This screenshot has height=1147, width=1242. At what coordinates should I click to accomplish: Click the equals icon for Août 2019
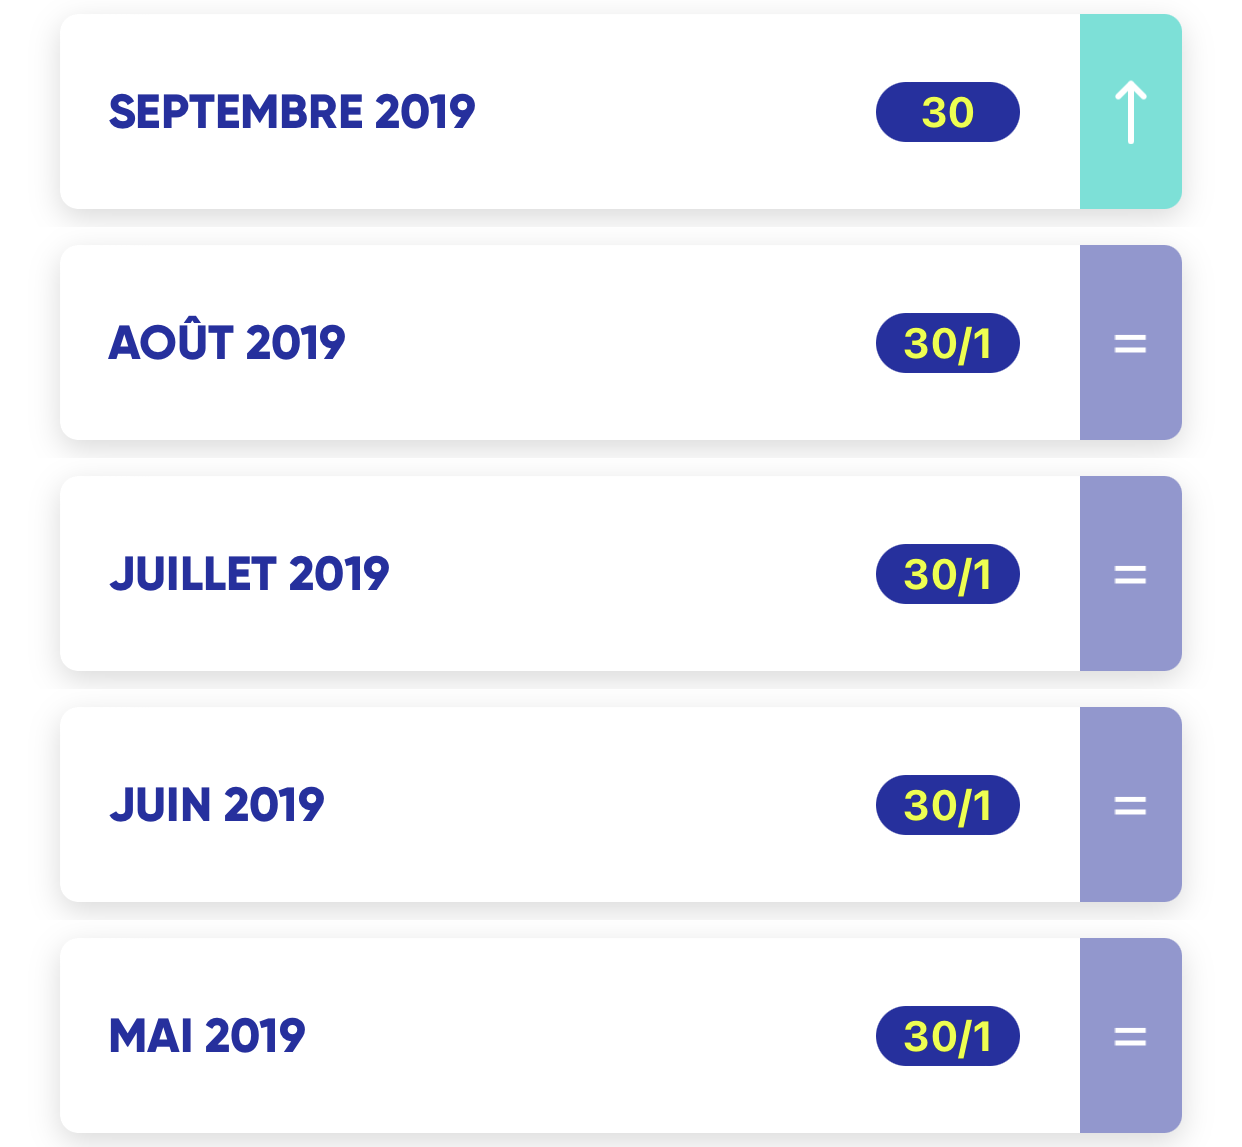point(1130,343)
